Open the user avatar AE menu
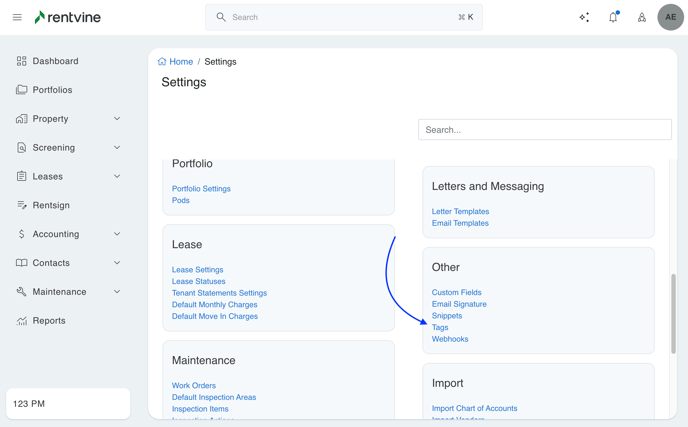The height and width of the screenshot is (427, 688). pyautogui.click(x=670, y=17)
